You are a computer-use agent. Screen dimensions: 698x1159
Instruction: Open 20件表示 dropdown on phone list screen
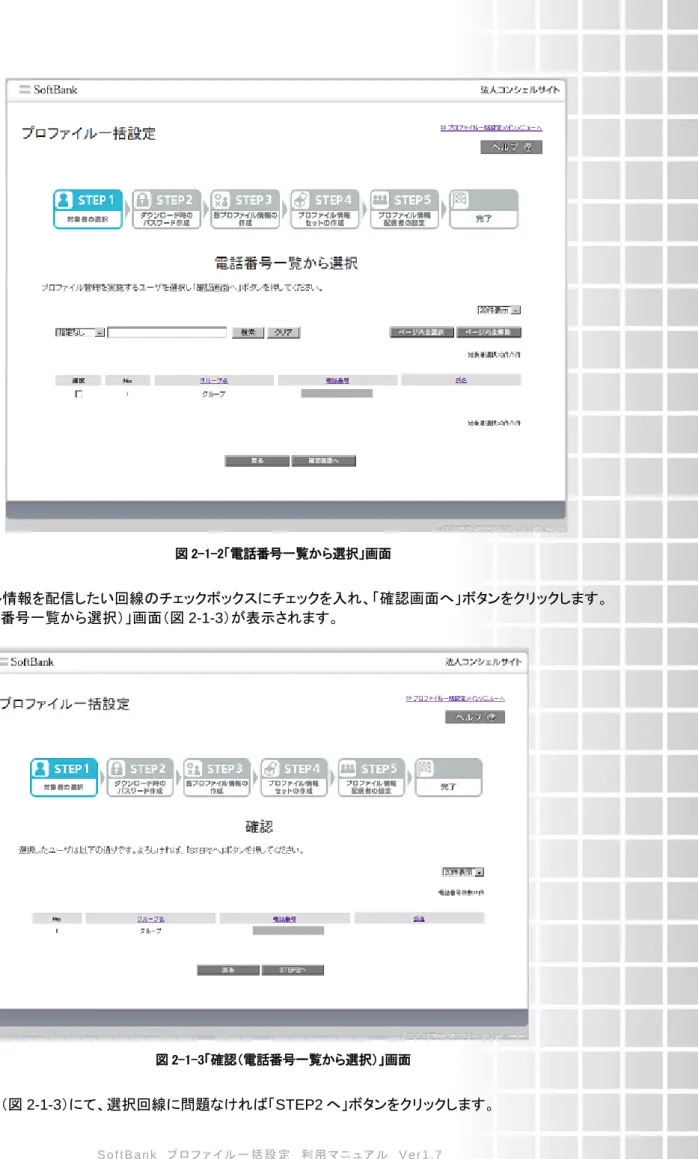[x=499, y=310]
